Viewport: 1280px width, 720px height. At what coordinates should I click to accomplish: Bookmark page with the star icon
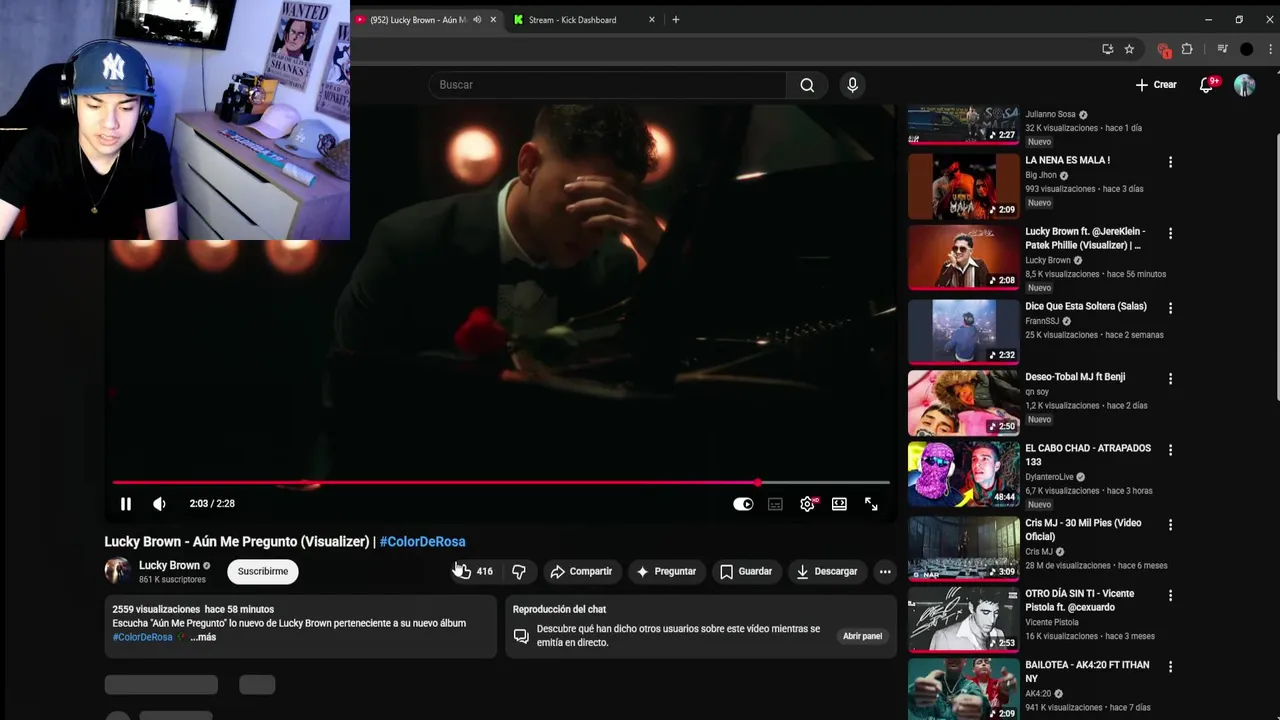1129,49
